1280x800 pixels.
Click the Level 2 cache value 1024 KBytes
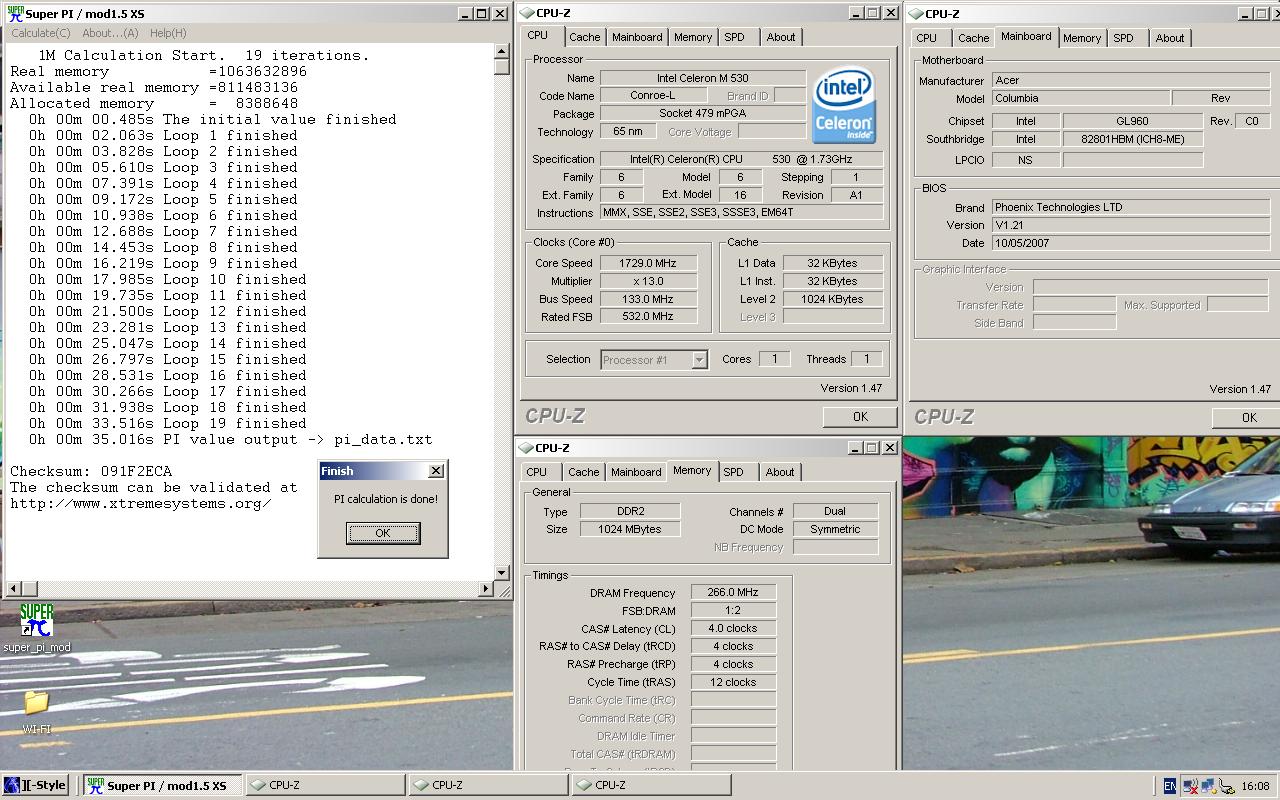tap(833, 299)
